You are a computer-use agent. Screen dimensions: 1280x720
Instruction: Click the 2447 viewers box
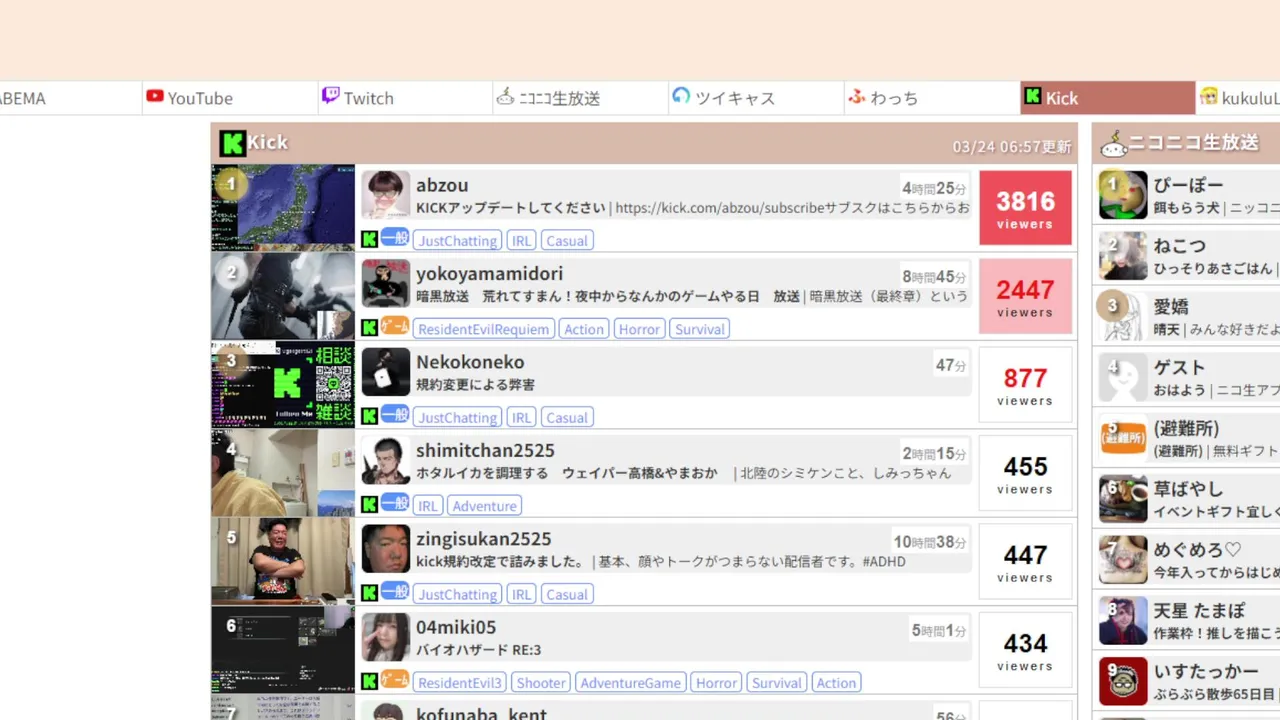(x=1025, y=296)
